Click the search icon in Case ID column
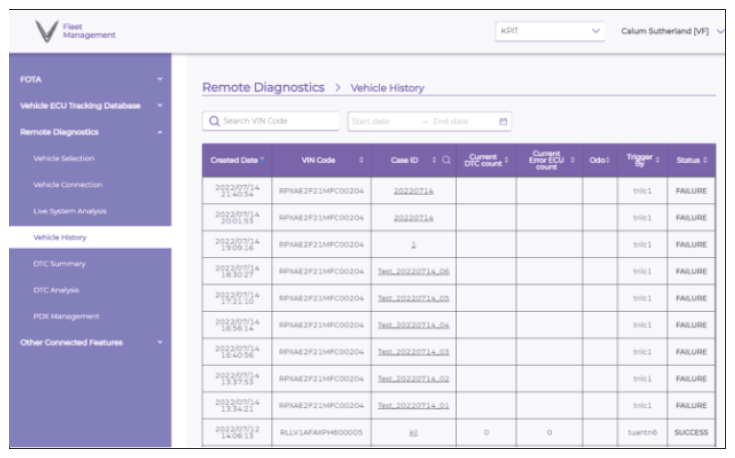735x458 pixels. click(x=446, y=160)
